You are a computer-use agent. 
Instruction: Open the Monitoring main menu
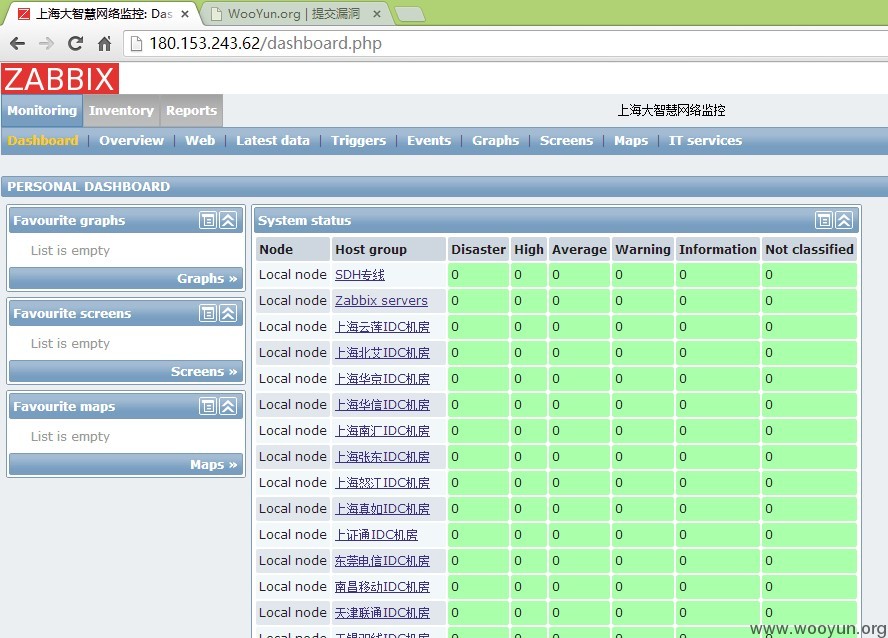[42, 110]
